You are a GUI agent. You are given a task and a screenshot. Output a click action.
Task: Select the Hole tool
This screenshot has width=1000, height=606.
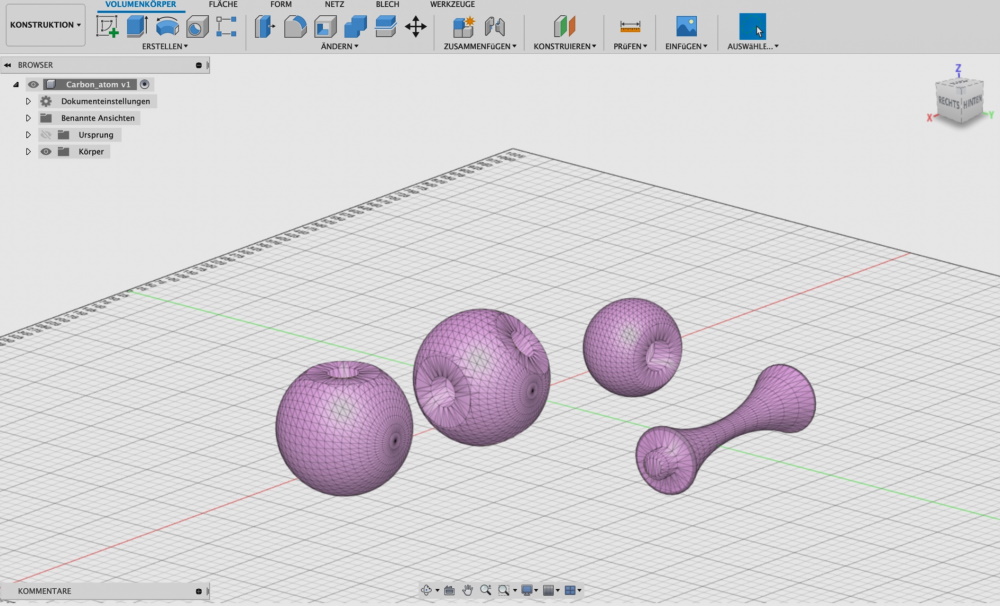(197, 27)
